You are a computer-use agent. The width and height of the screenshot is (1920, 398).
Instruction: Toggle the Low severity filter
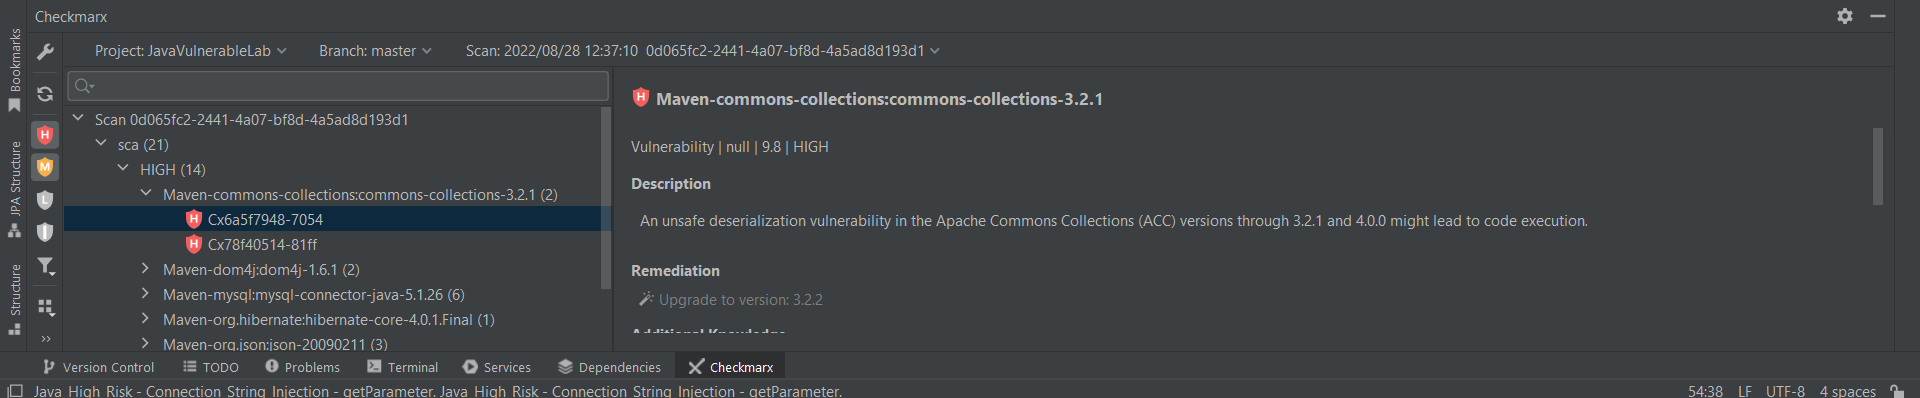coord(45,200)
